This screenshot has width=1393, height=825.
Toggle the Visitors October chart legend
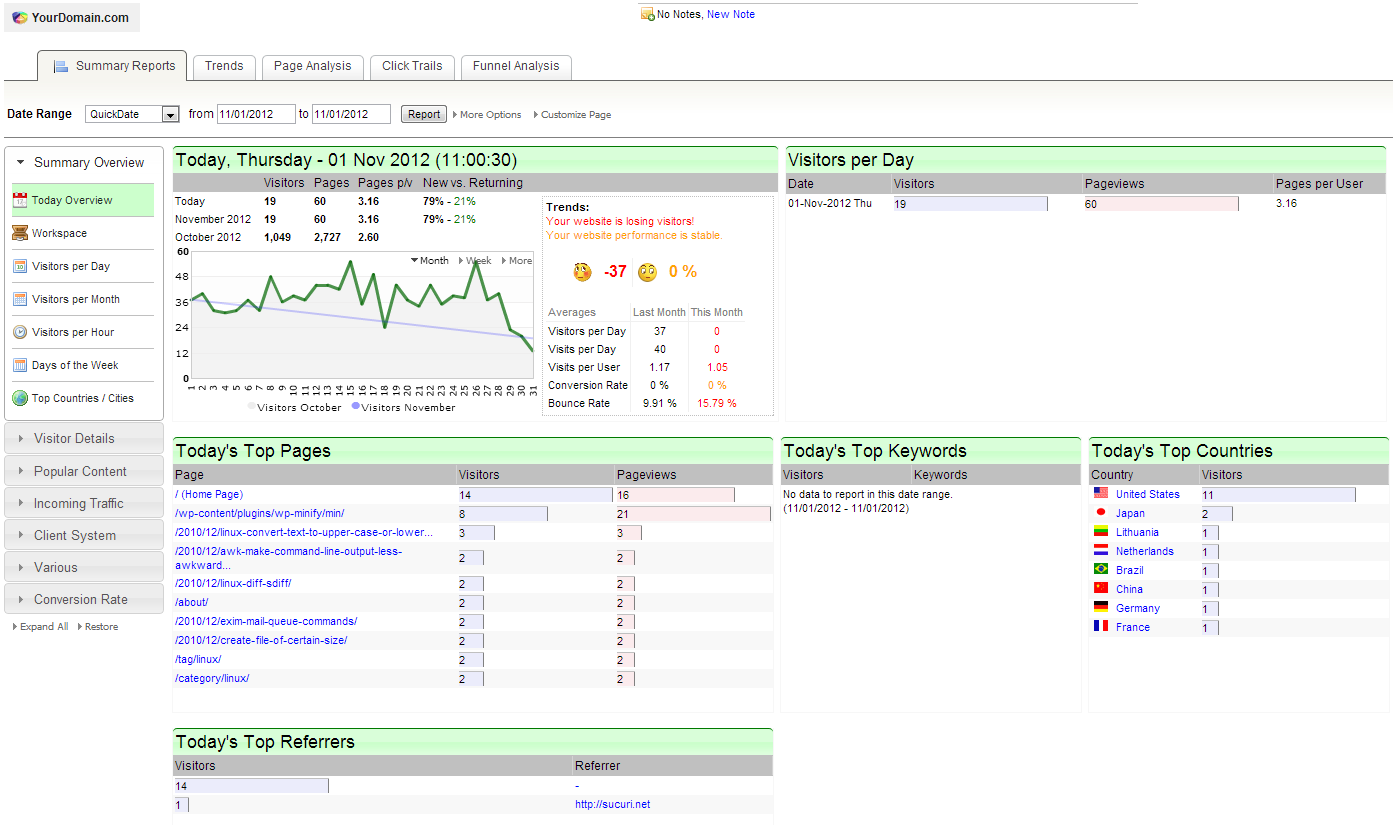[294, 407]
